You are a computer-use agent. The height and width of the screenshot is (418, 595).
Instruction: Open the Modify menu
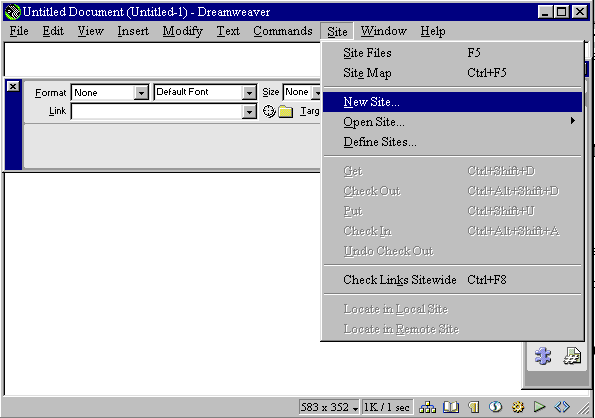pyautogui.click(x=183, y=31)
